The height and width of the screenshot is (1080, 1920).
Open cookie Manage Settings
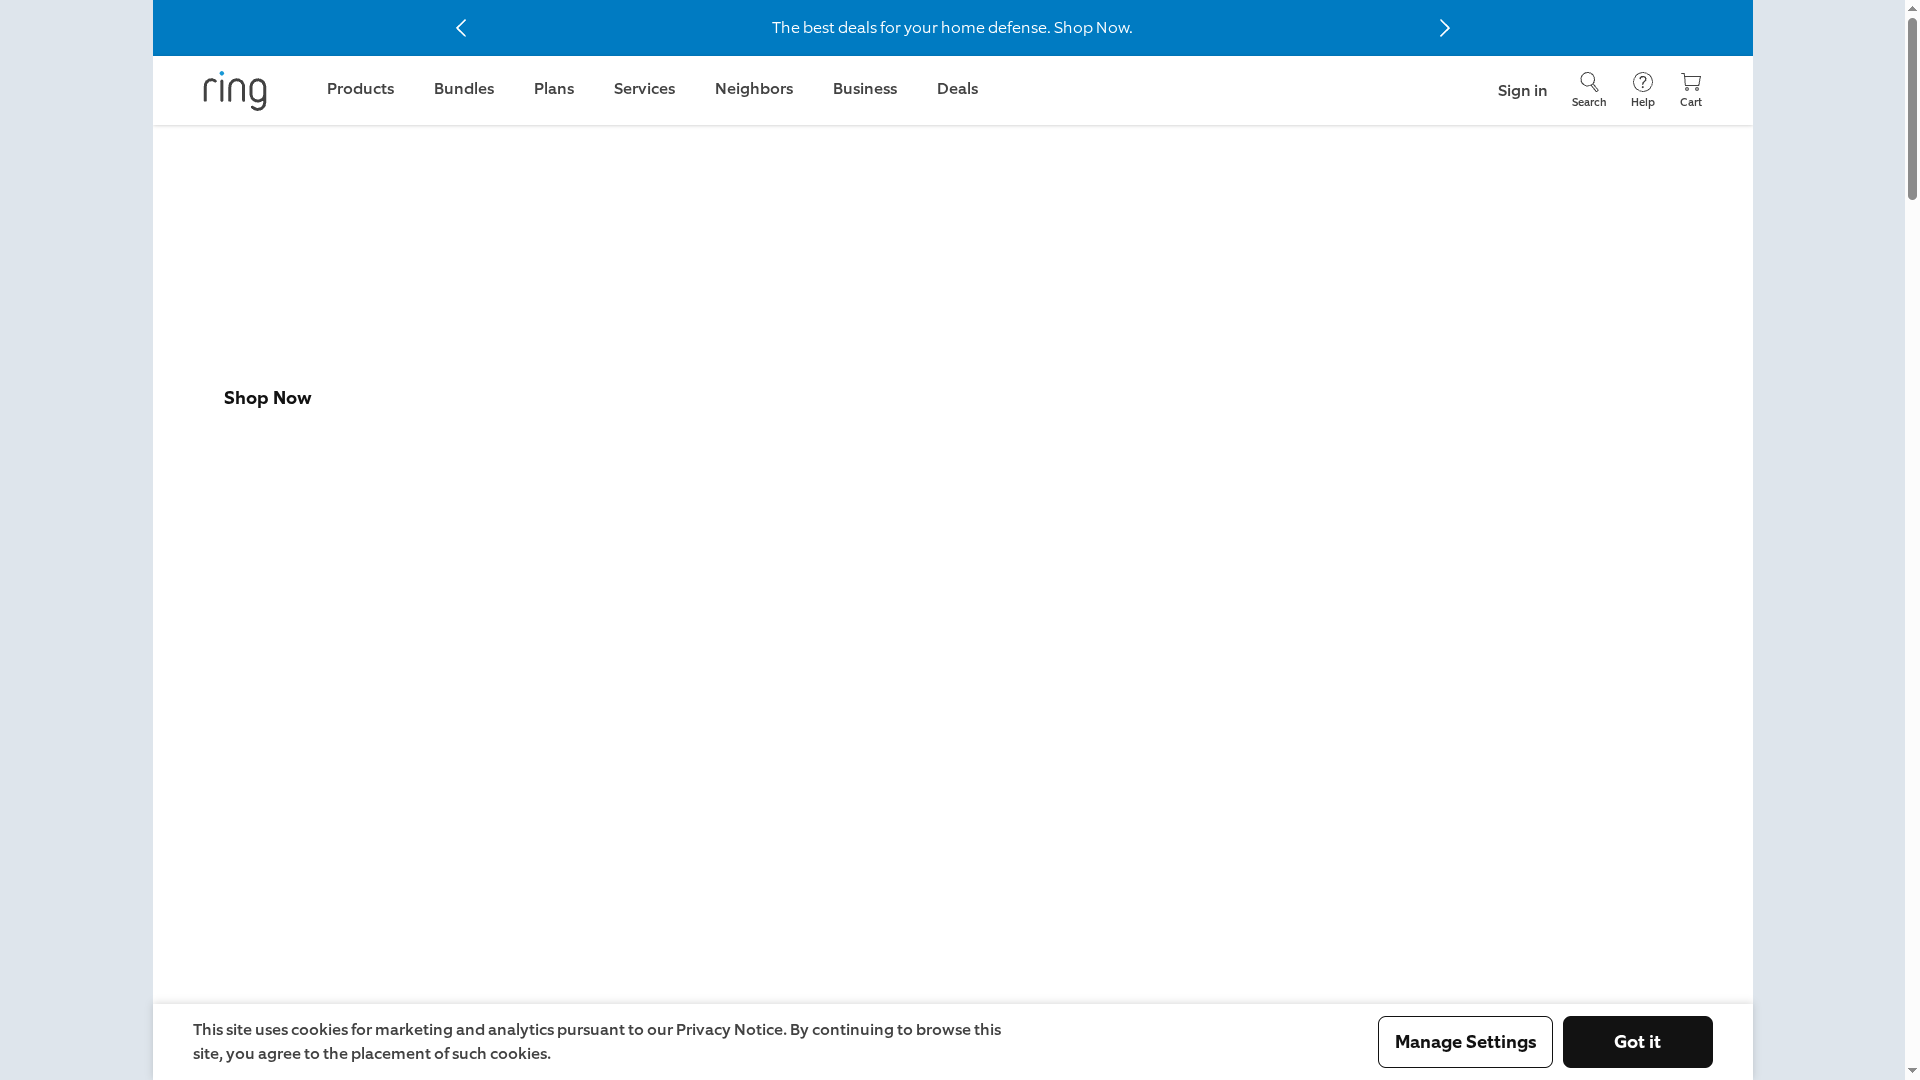1464,1041
